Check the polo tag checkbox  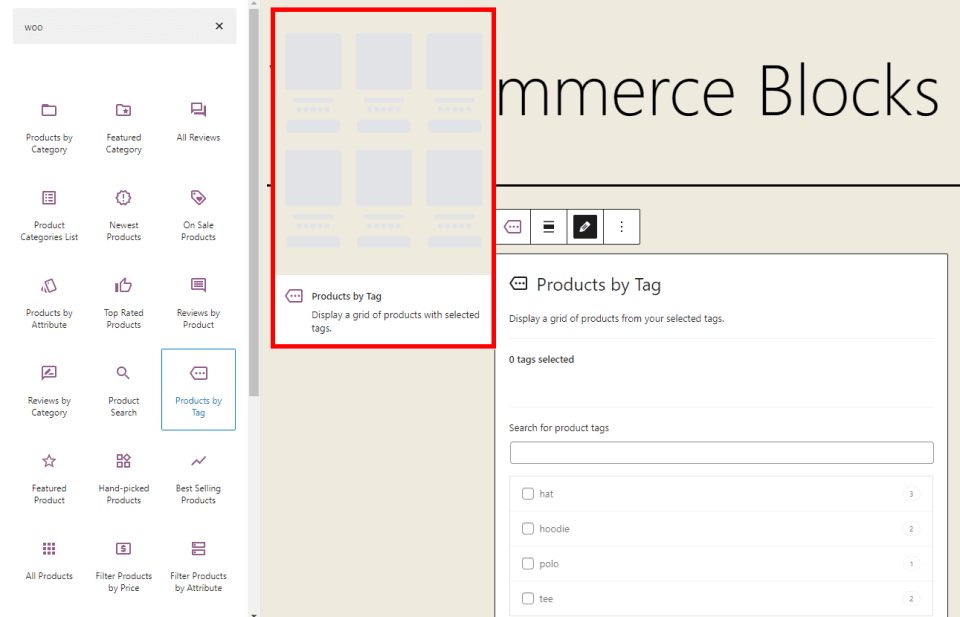[528, 563]
